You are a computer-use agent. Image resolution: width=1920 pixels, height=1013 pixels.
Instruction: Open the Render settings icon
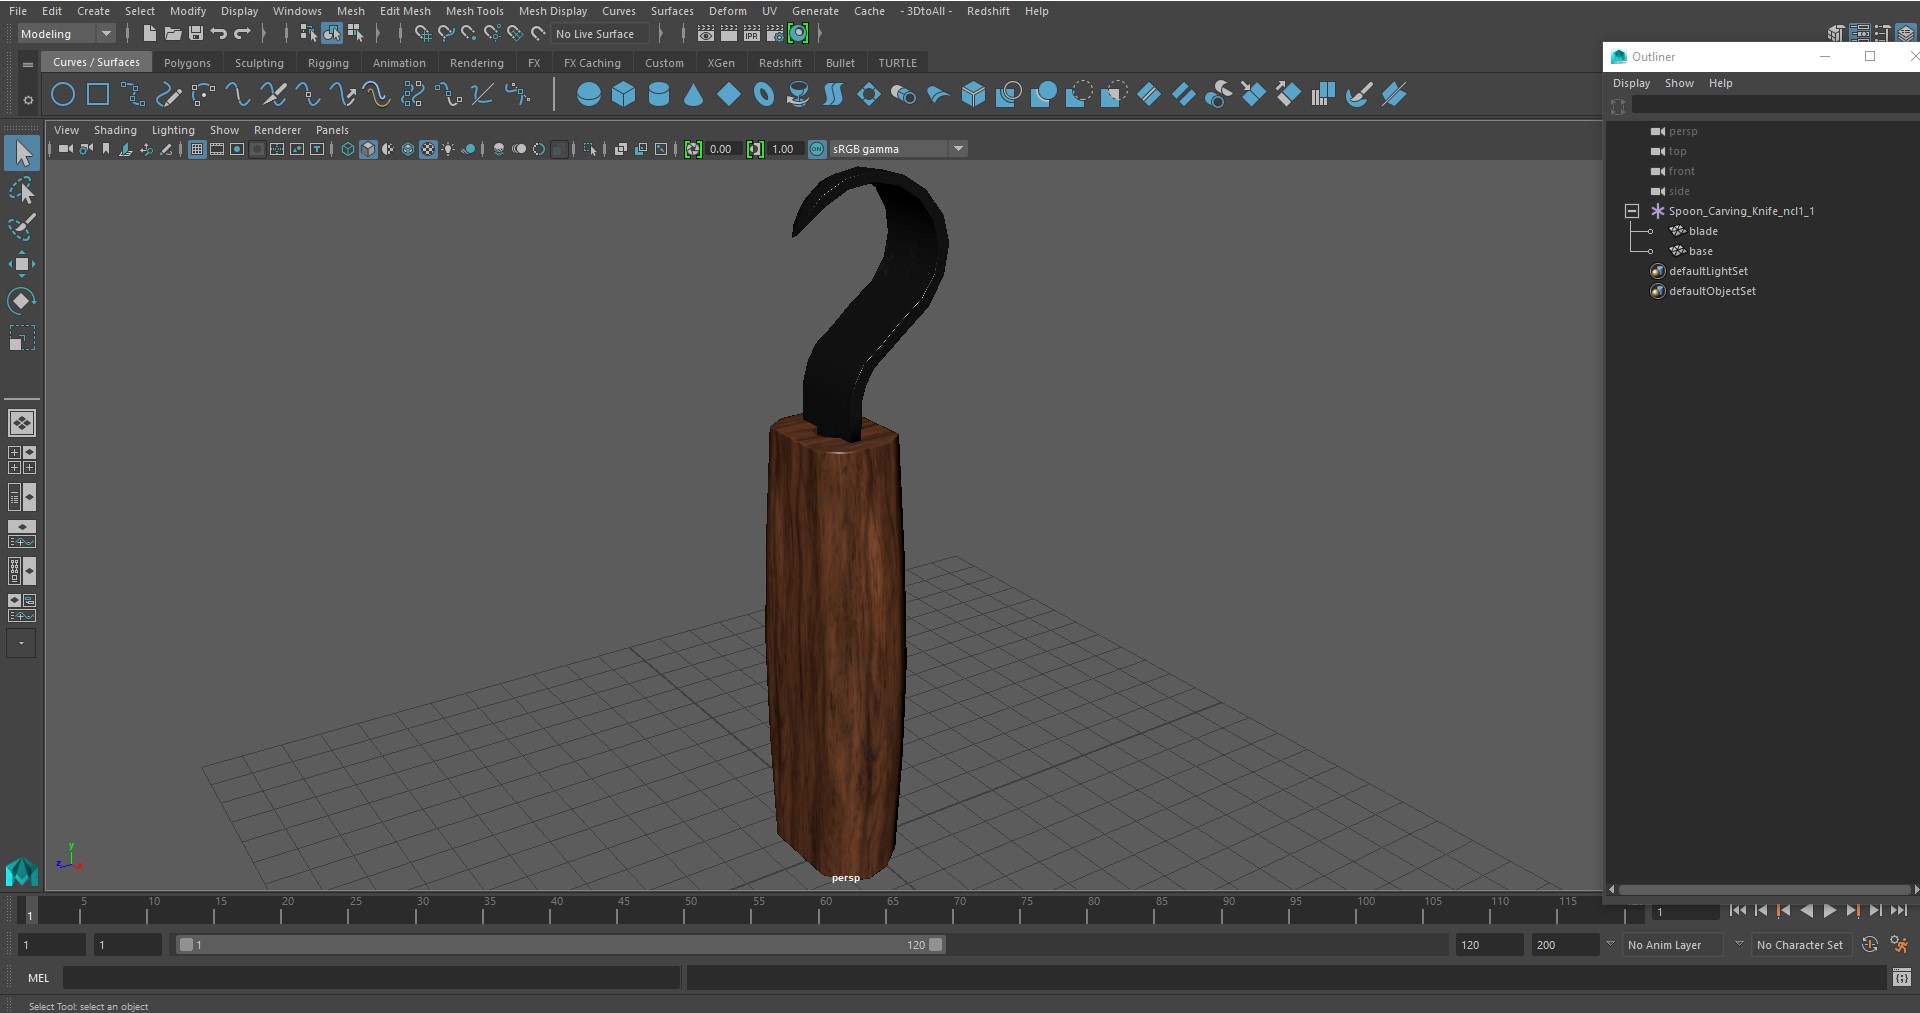pos(775,33)
